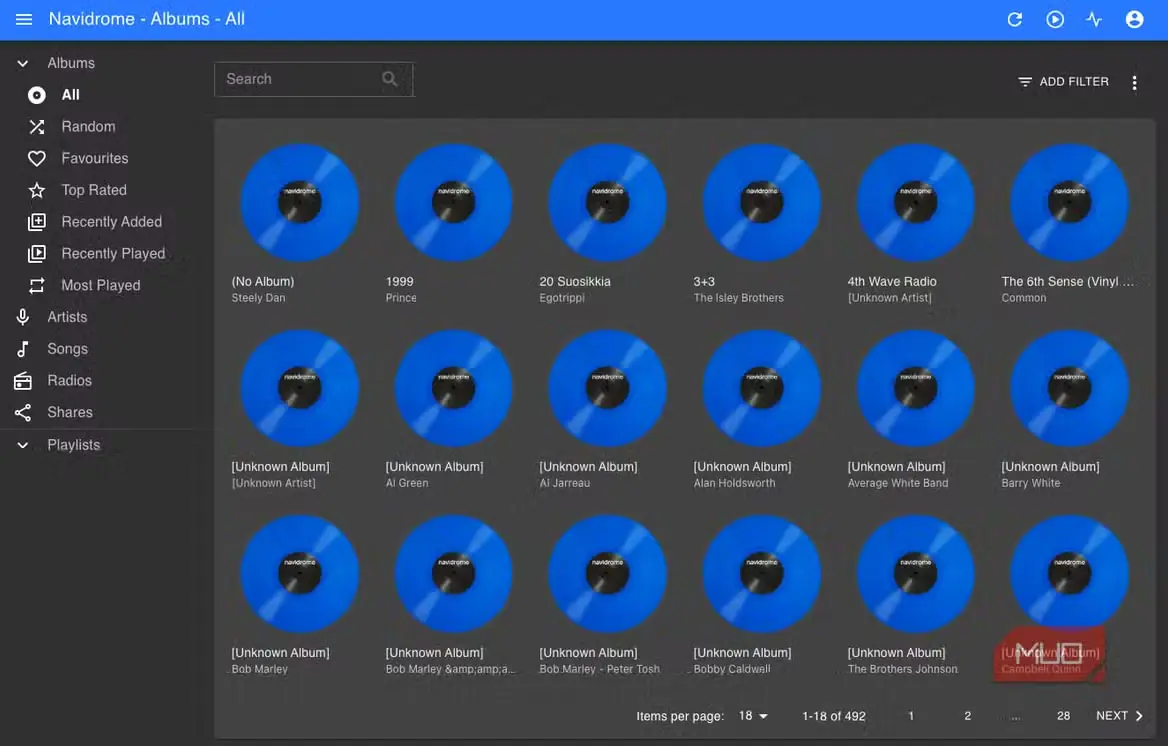Open Random albums view
This screenshot has height=746, width=1168.
(88, 127)
